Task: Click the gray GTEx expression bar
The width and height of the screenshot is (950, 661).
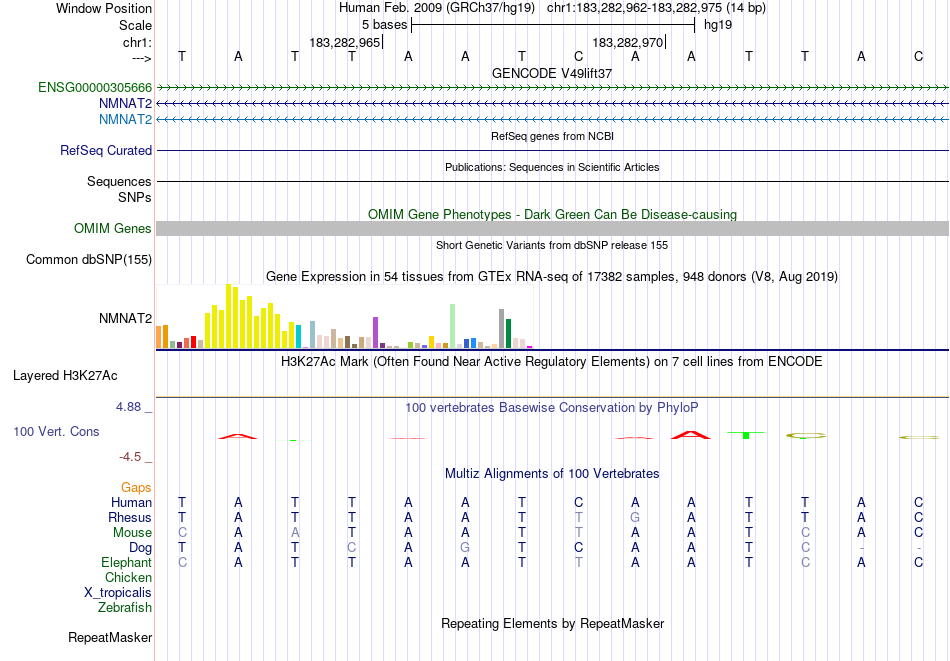Action: click(502, 329)
